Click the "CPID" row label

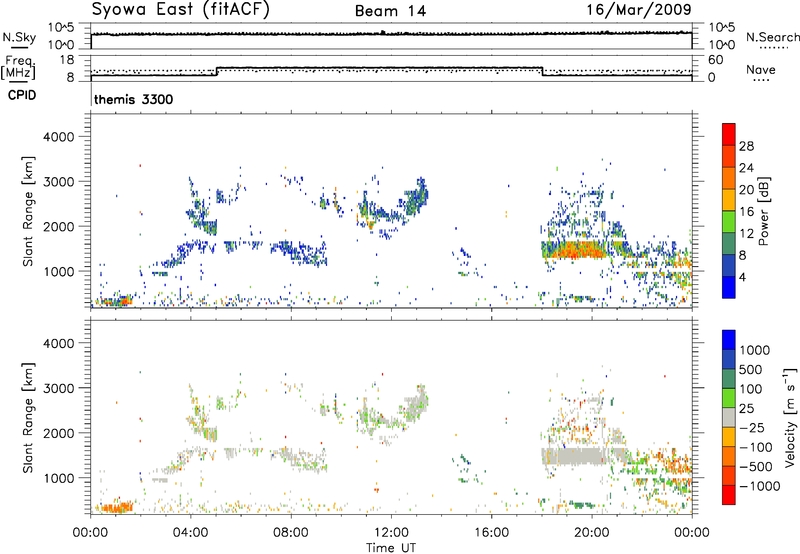click(x=22, y=95)
